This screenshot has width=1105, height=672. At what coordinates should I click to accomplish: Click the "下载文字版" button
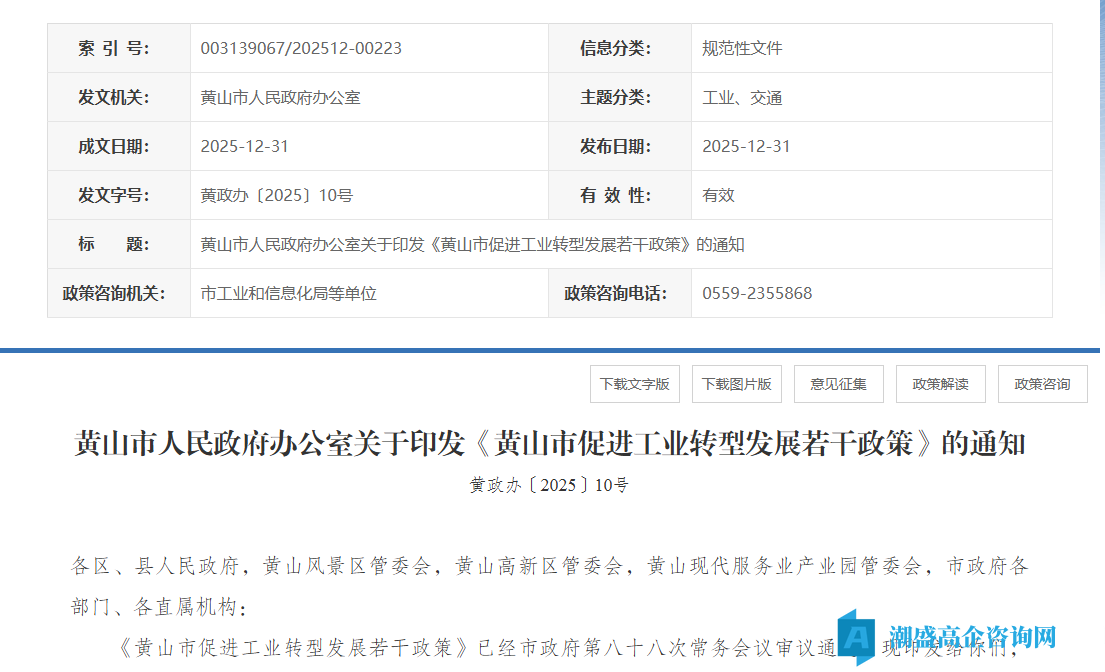click(x=634, y=383)
